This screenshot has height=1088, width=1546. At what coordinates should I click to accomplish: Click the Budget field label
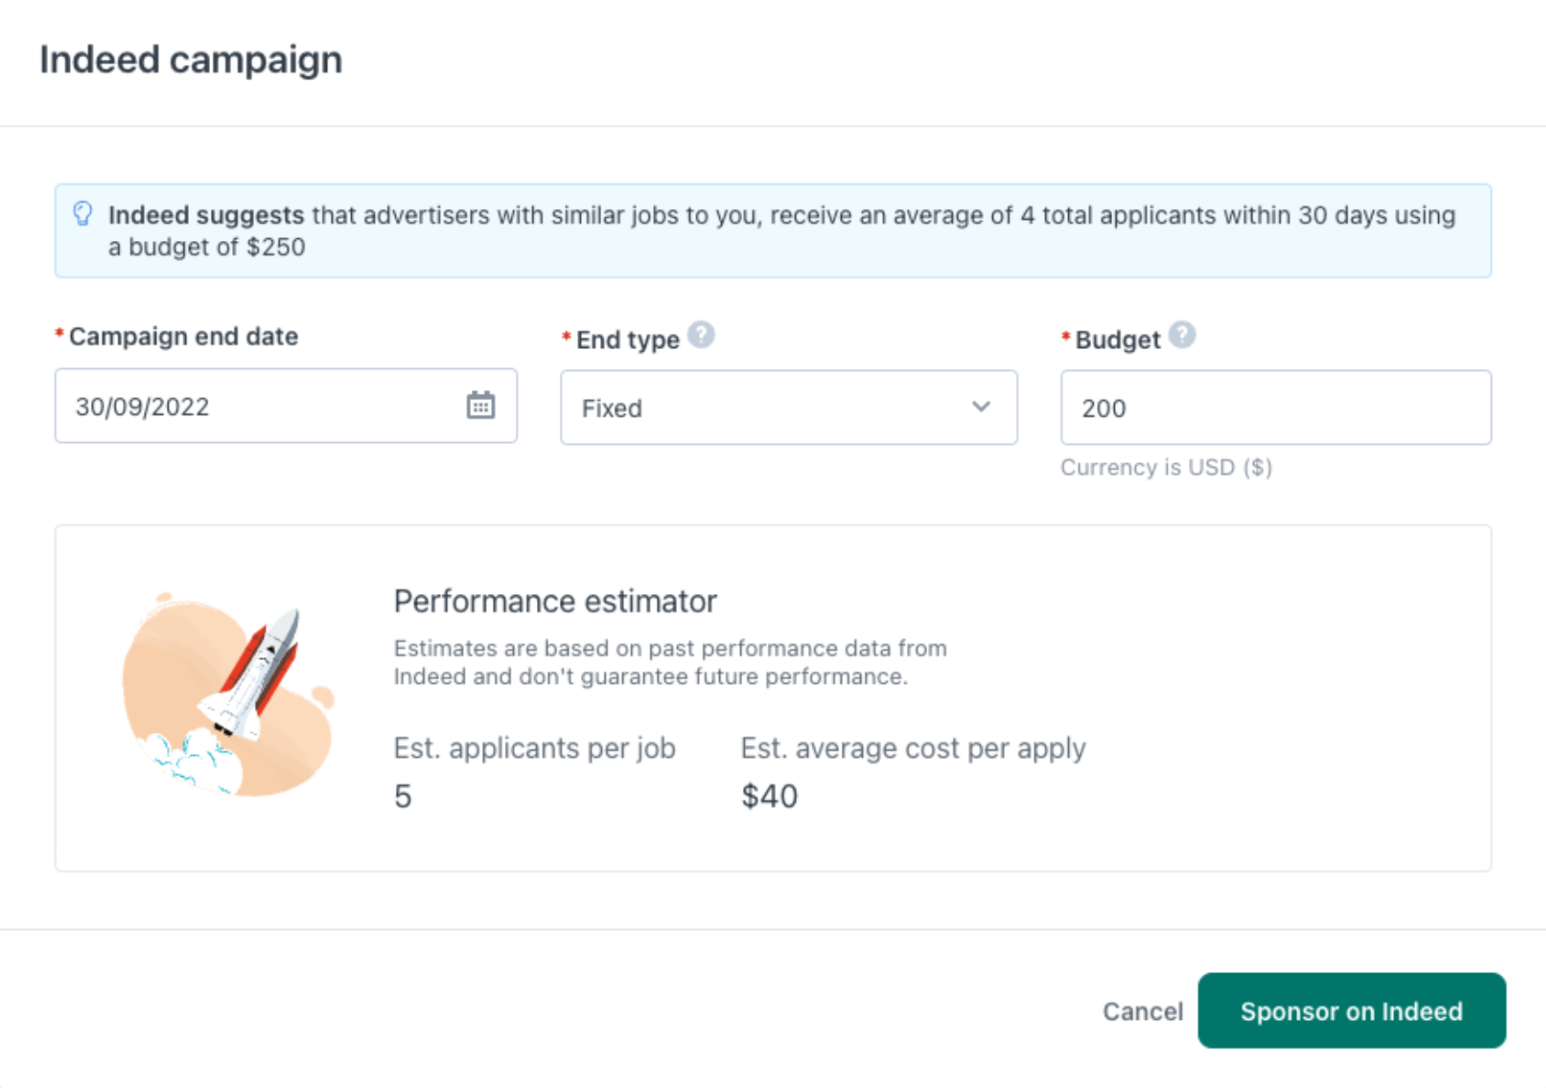coord(1117,340)
